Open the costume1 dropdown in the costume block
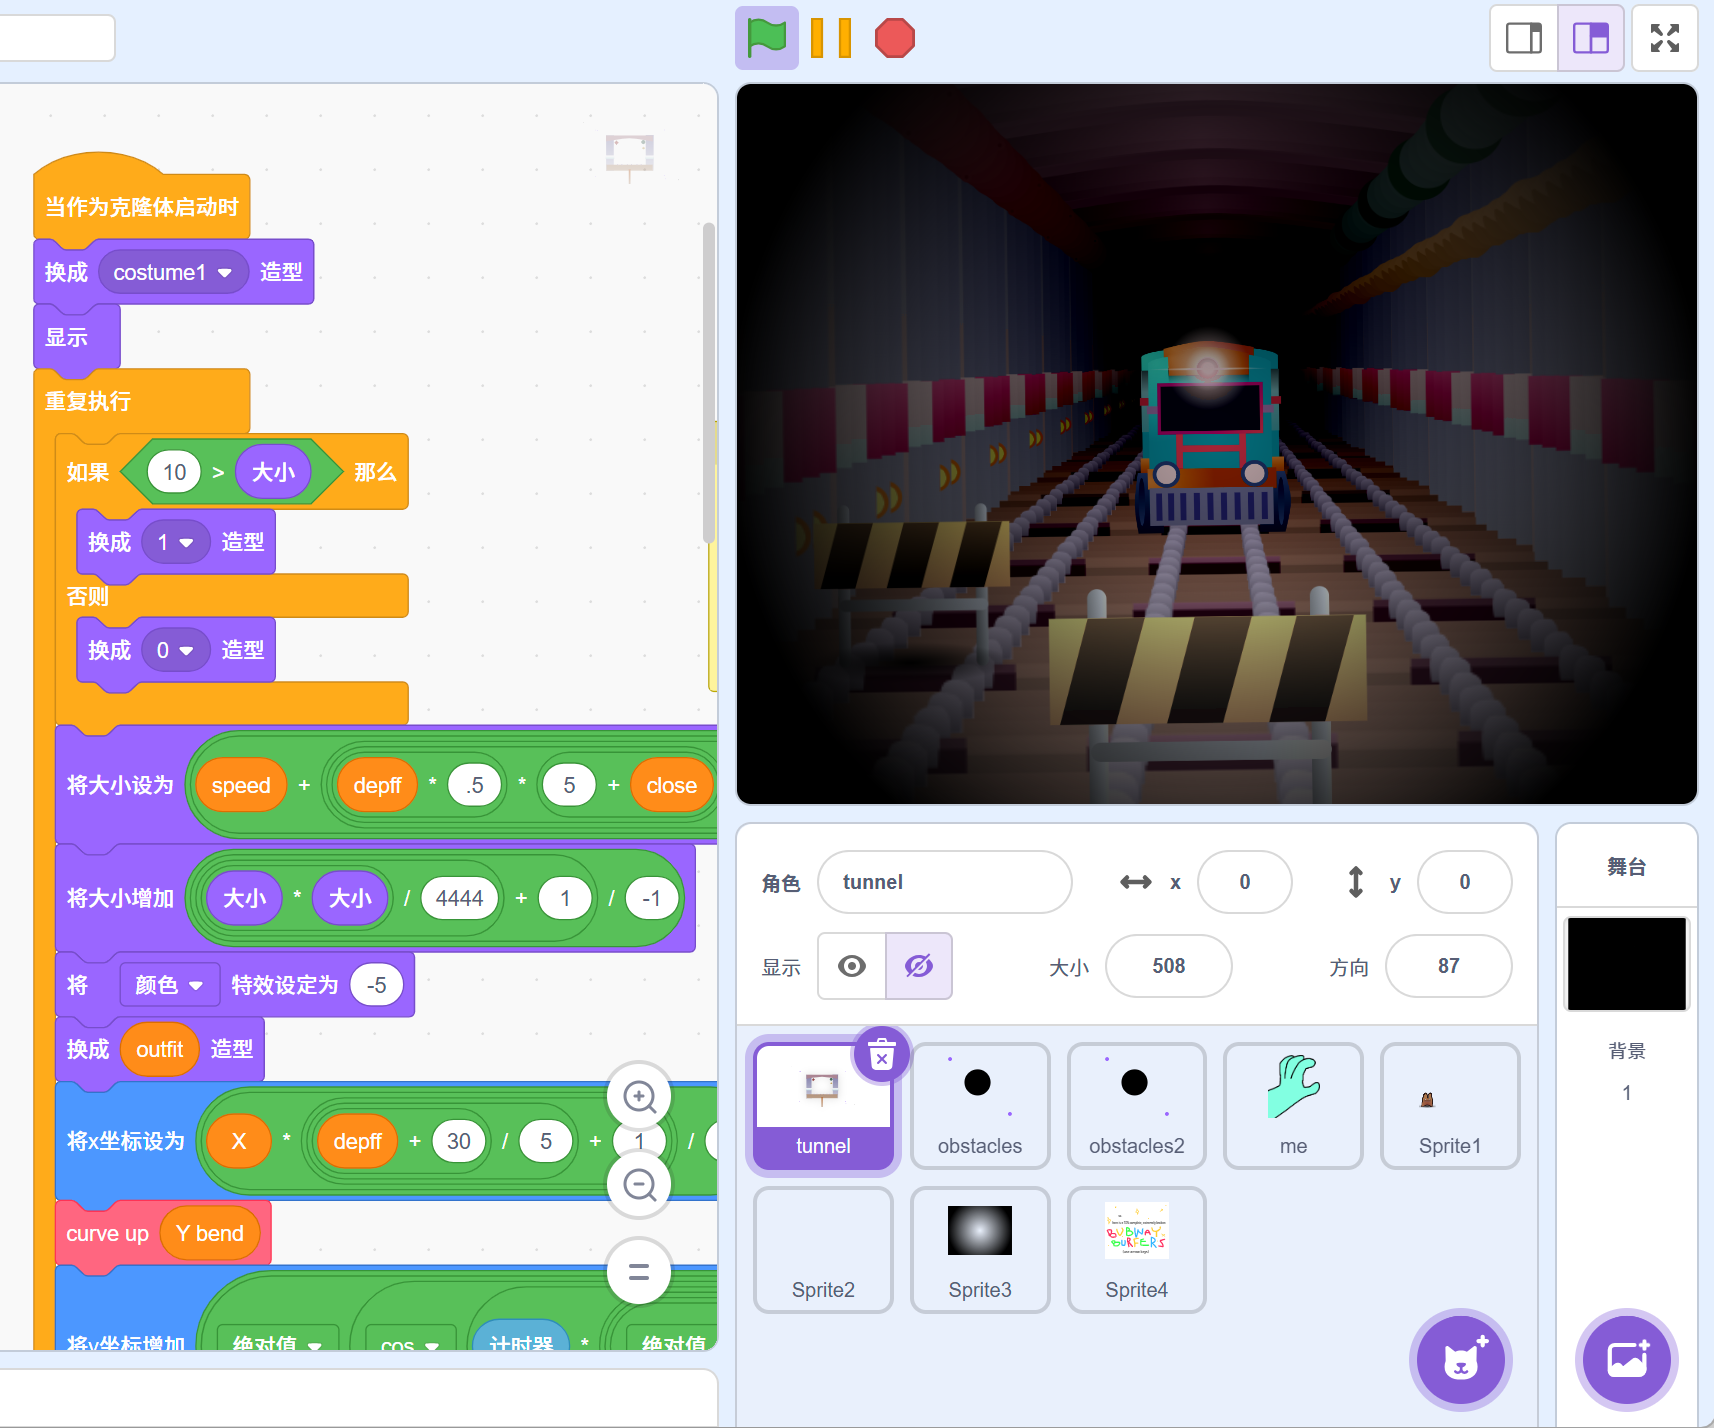 coord(225,273)
